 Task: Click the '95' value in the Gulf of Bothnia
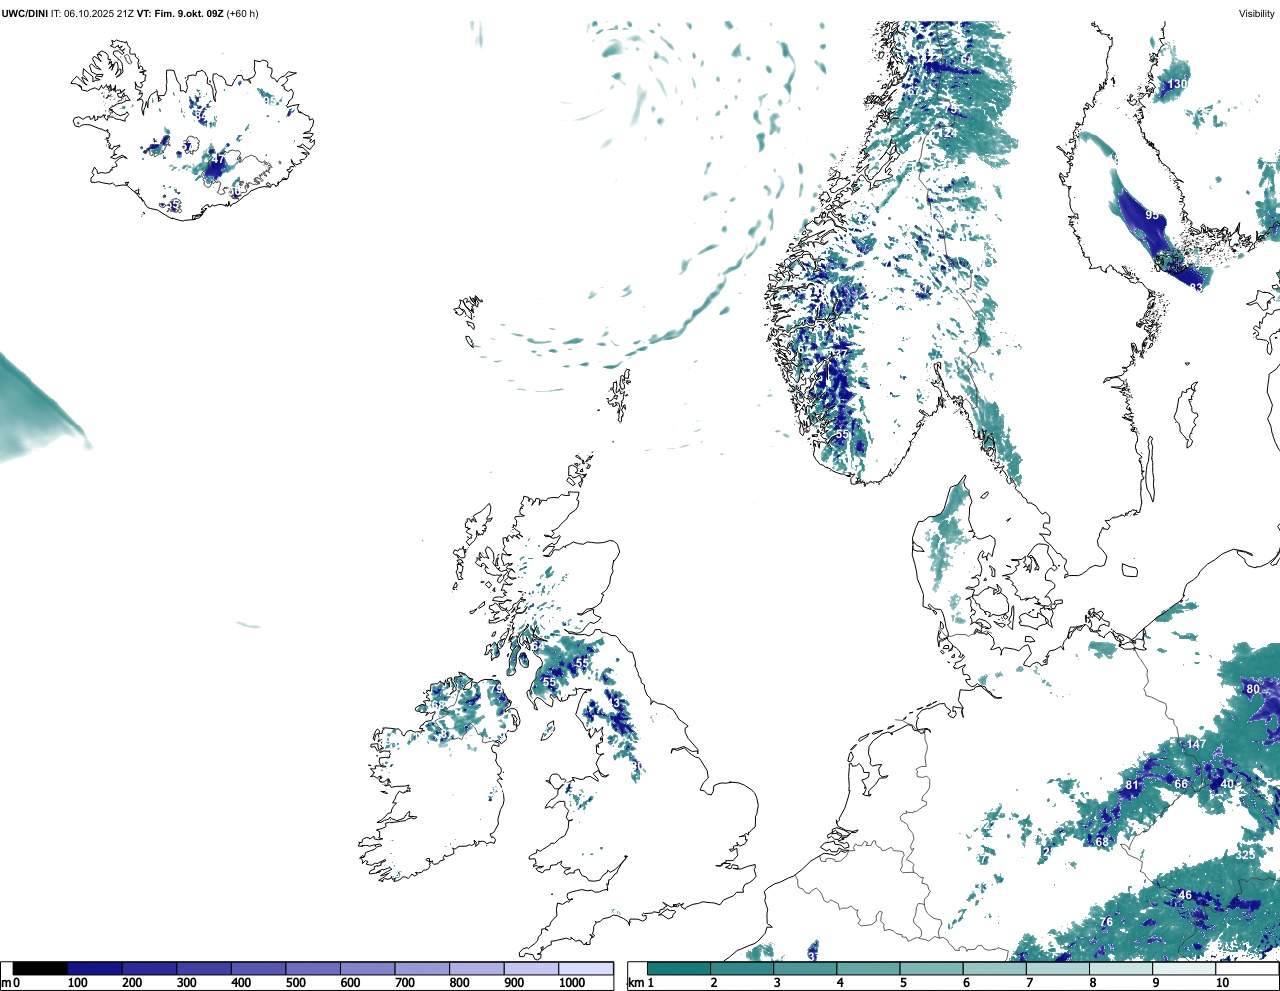click(x=1152, y=215)
